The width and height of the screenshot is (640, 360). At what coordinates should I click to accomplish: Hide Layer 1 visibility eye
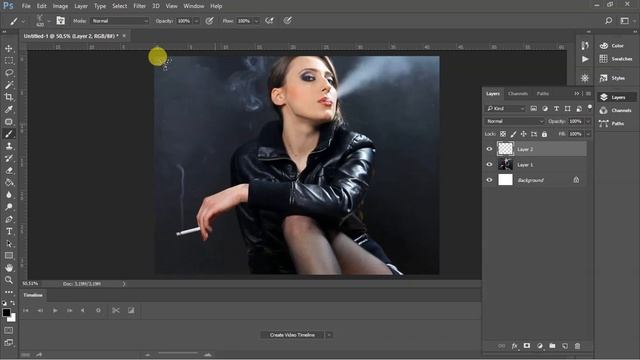(x=489, y=164)
